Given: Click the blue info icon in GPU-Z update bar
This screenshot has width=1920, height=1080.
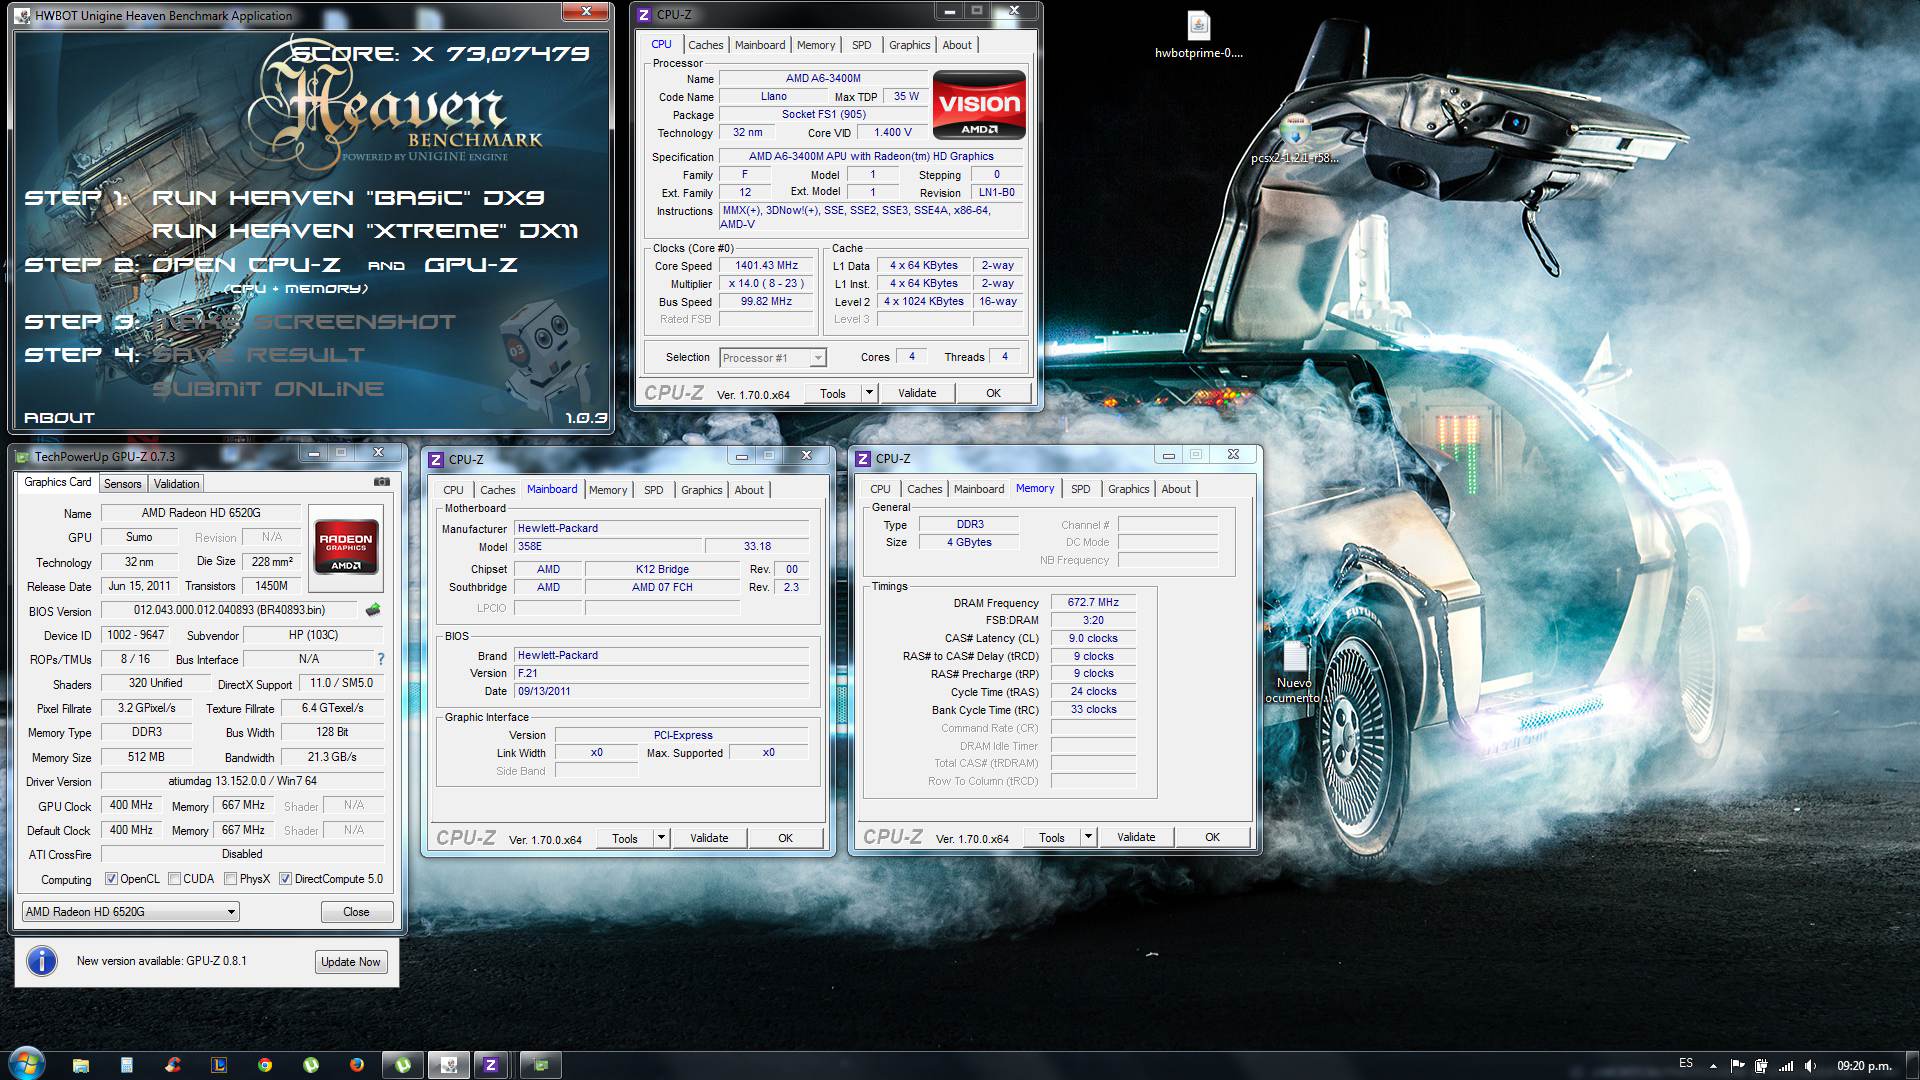Looking at the screenshot, I should click(x=41, y=961).
